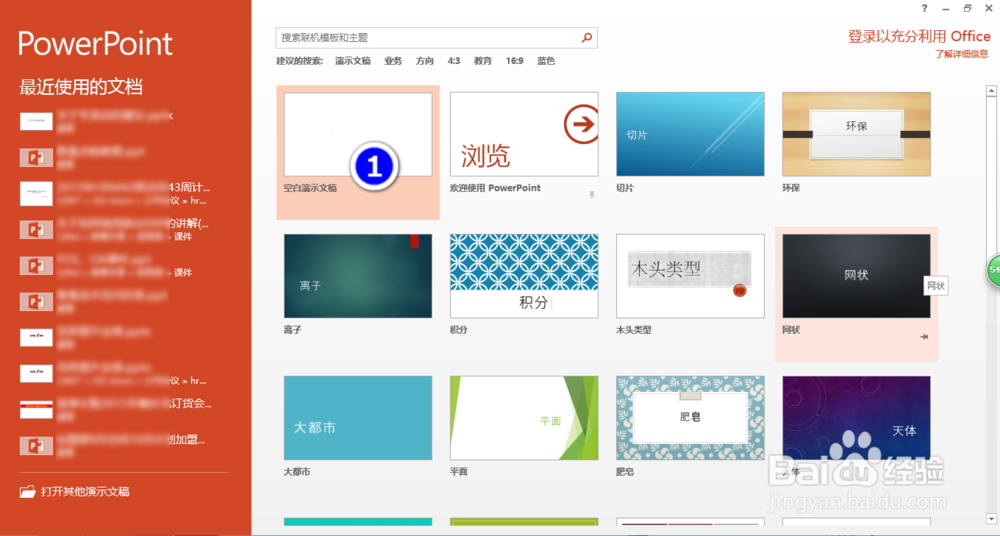Pin the 欢迎使用 PowerPoint template

pos(592,195)
